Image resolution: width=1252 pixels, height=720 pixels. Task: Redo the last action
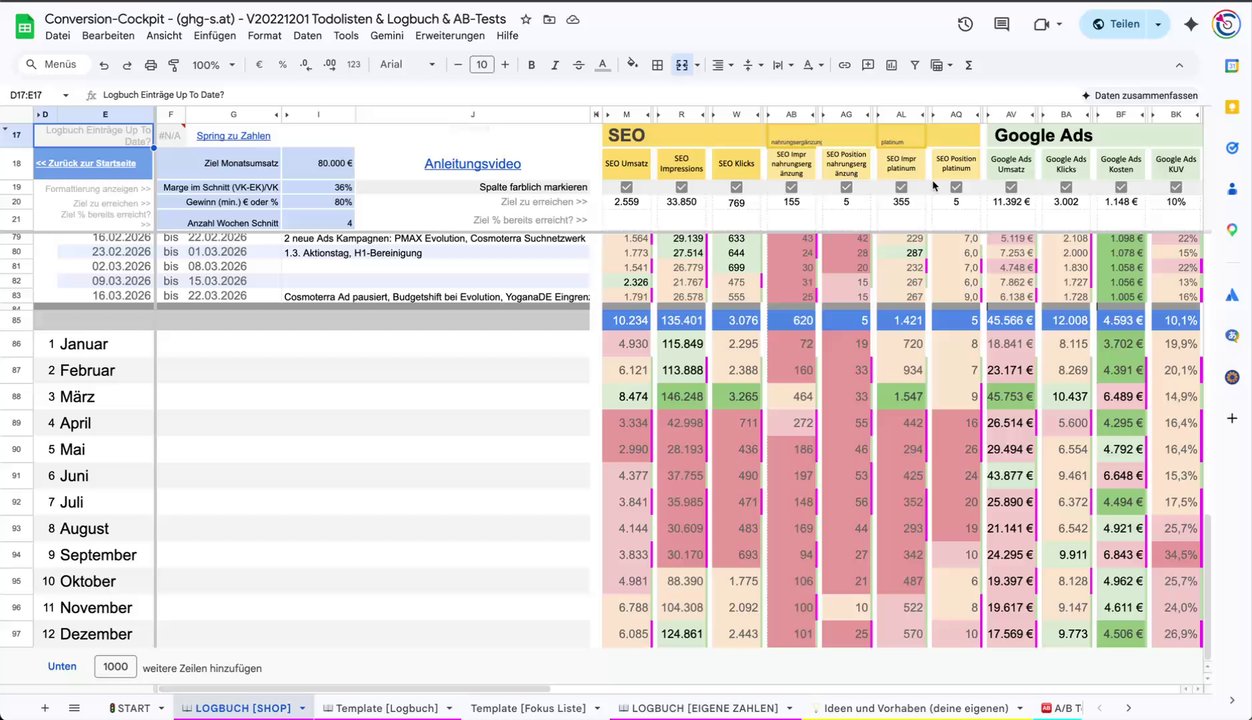[127, 65]
